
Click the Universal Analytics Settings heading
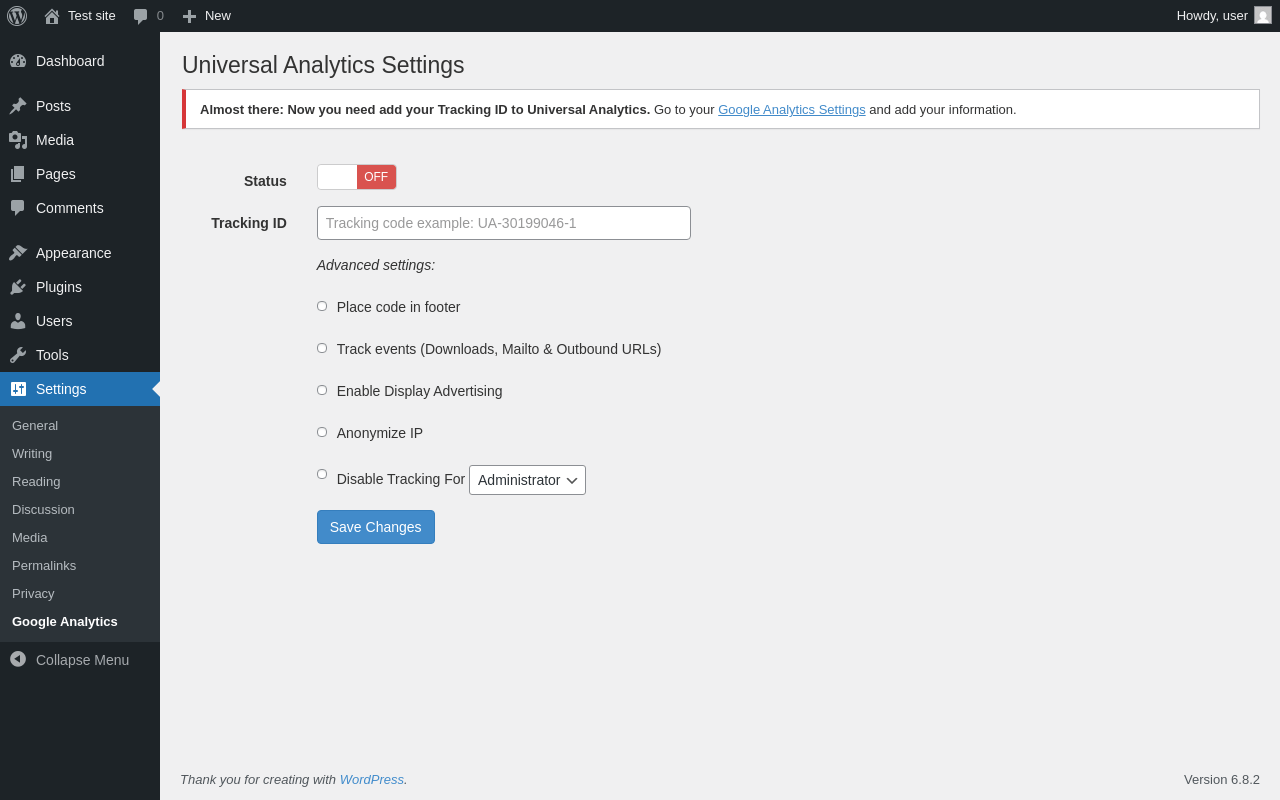tap(323, 65)
